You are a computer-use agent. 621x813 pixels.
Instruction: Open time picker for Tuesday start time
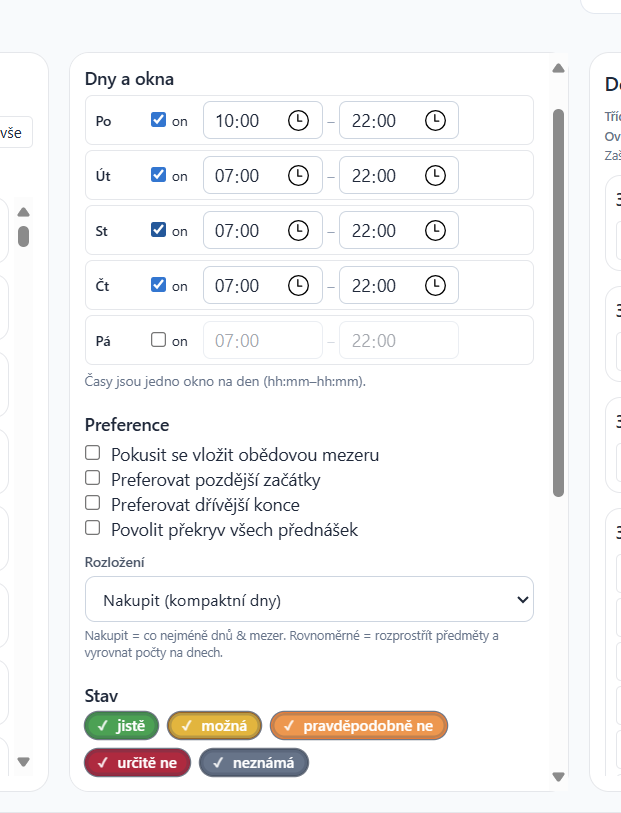coord(298,176)
